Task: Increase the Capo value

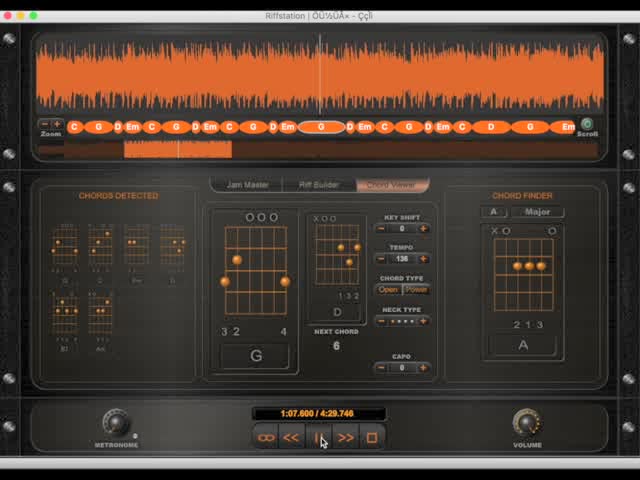Action: (x=423, y=368)
